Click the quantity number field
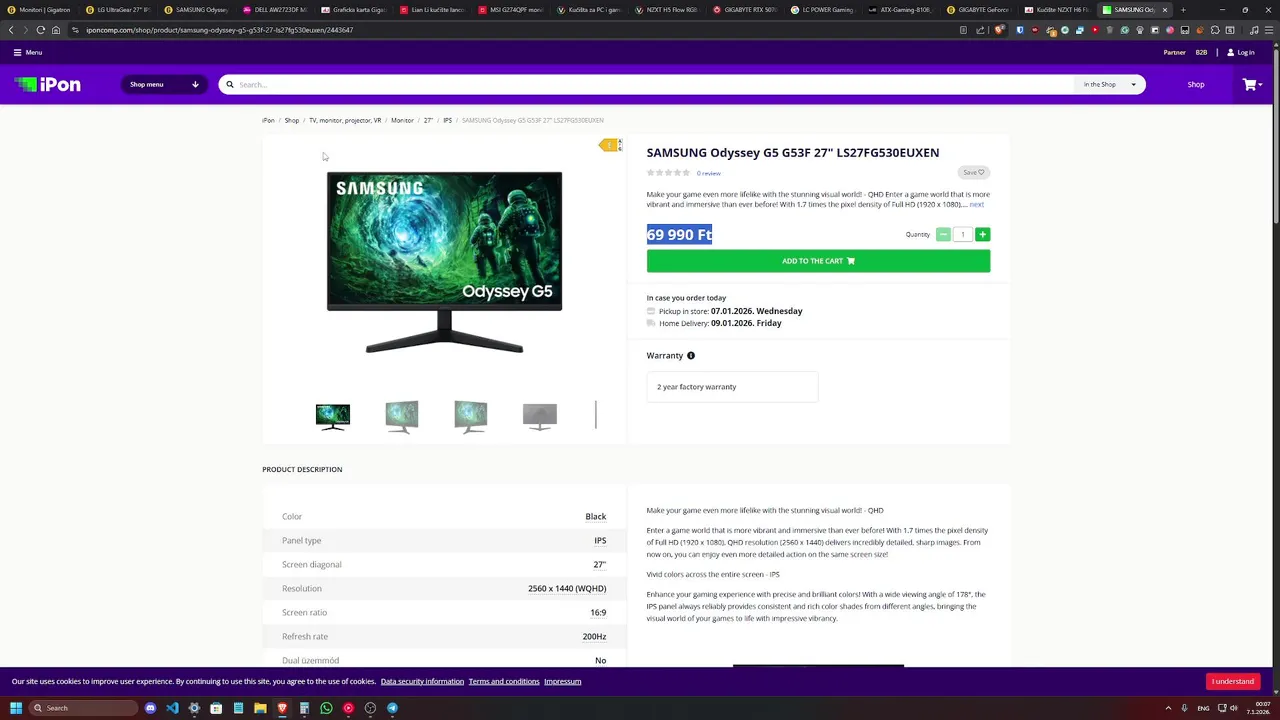Image resolution: width=1280 pixels, height=720 pixels. pos(963,234)
